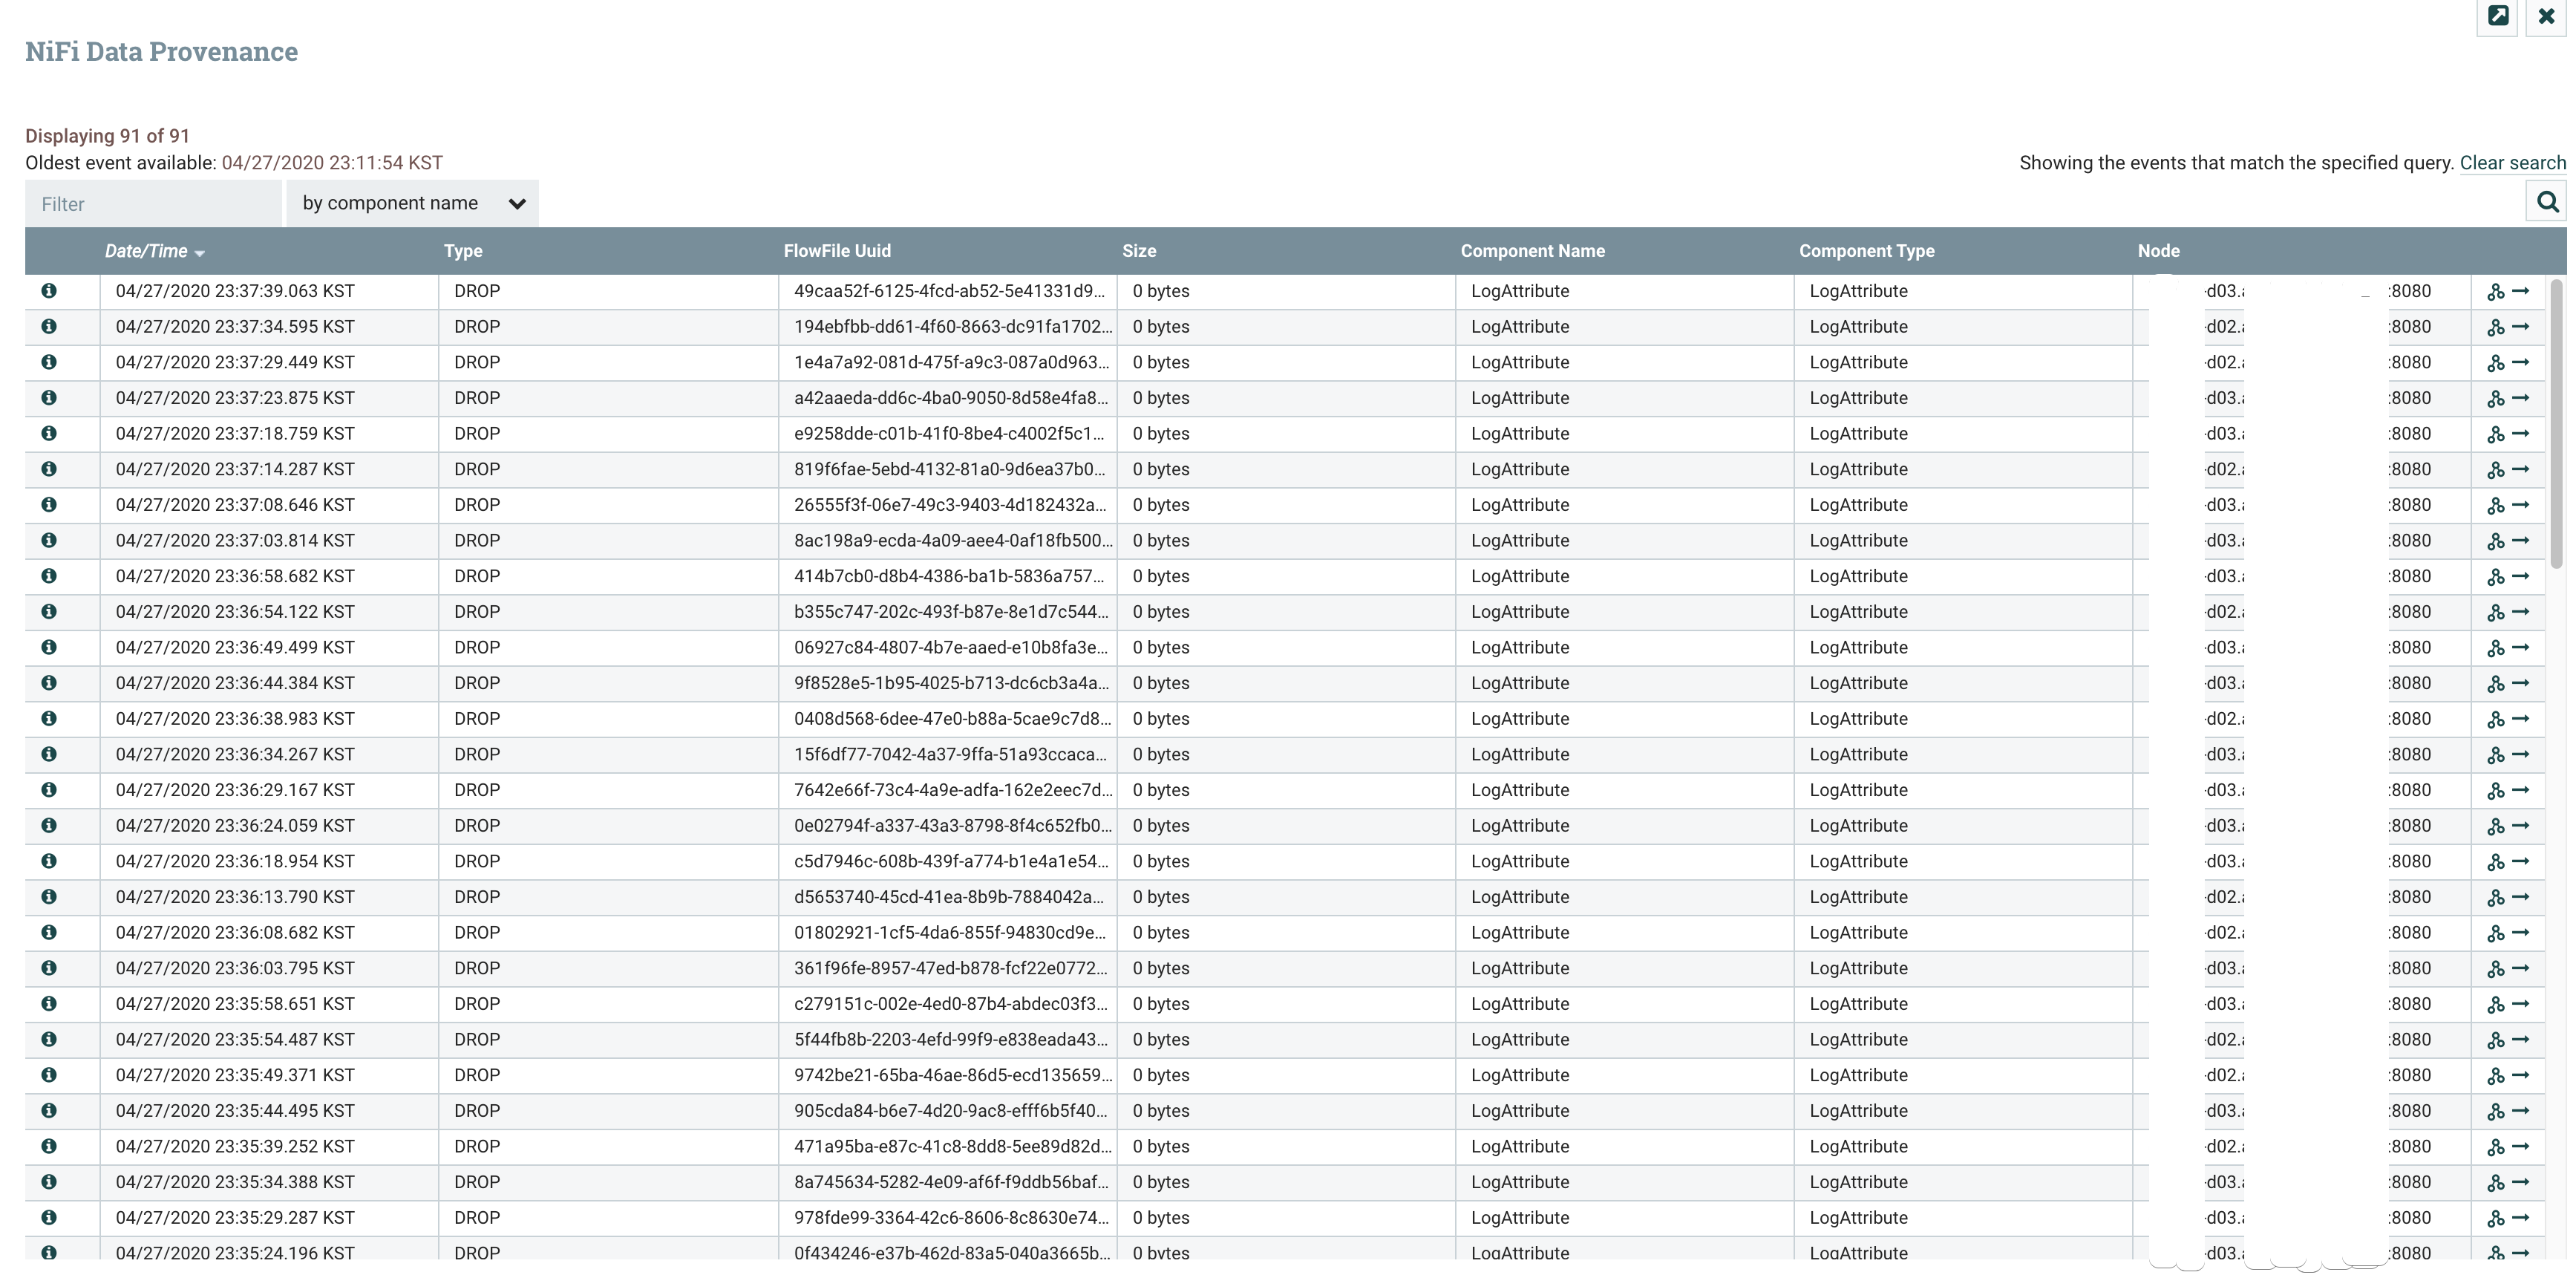2576x1275 pixels.
Task: View details of the 23:37:39.063 event
Action: pos(48,291)
